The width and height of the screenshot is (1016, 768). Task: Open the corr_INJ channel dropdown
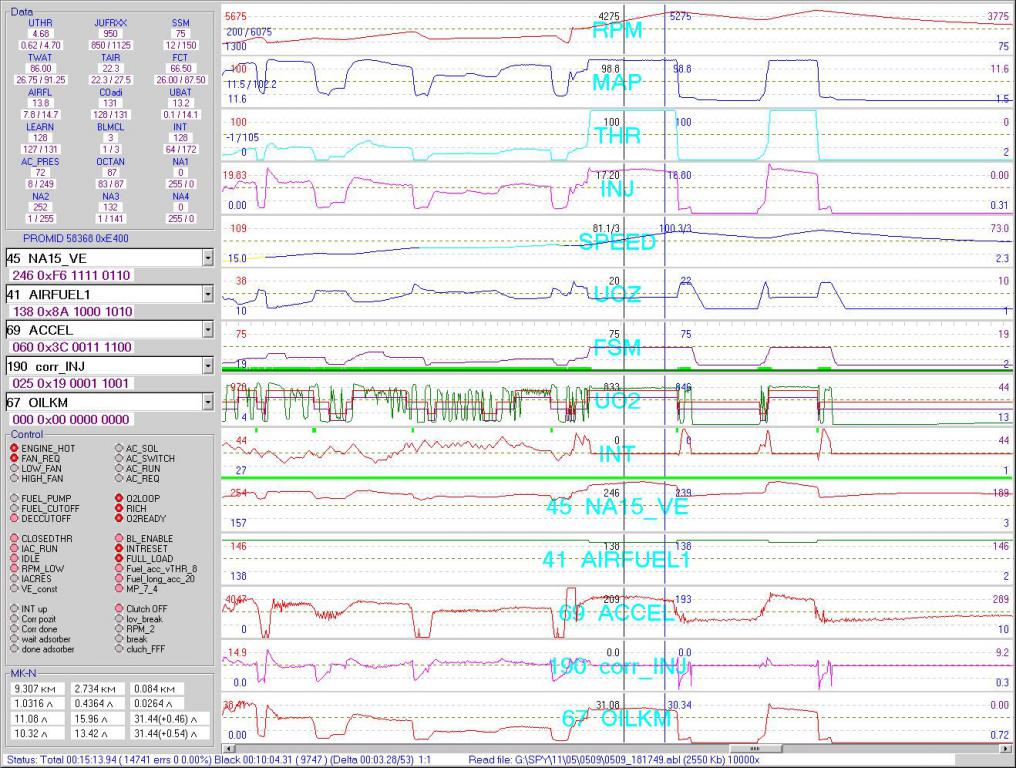pyautogui.click(x=207, y=366)
